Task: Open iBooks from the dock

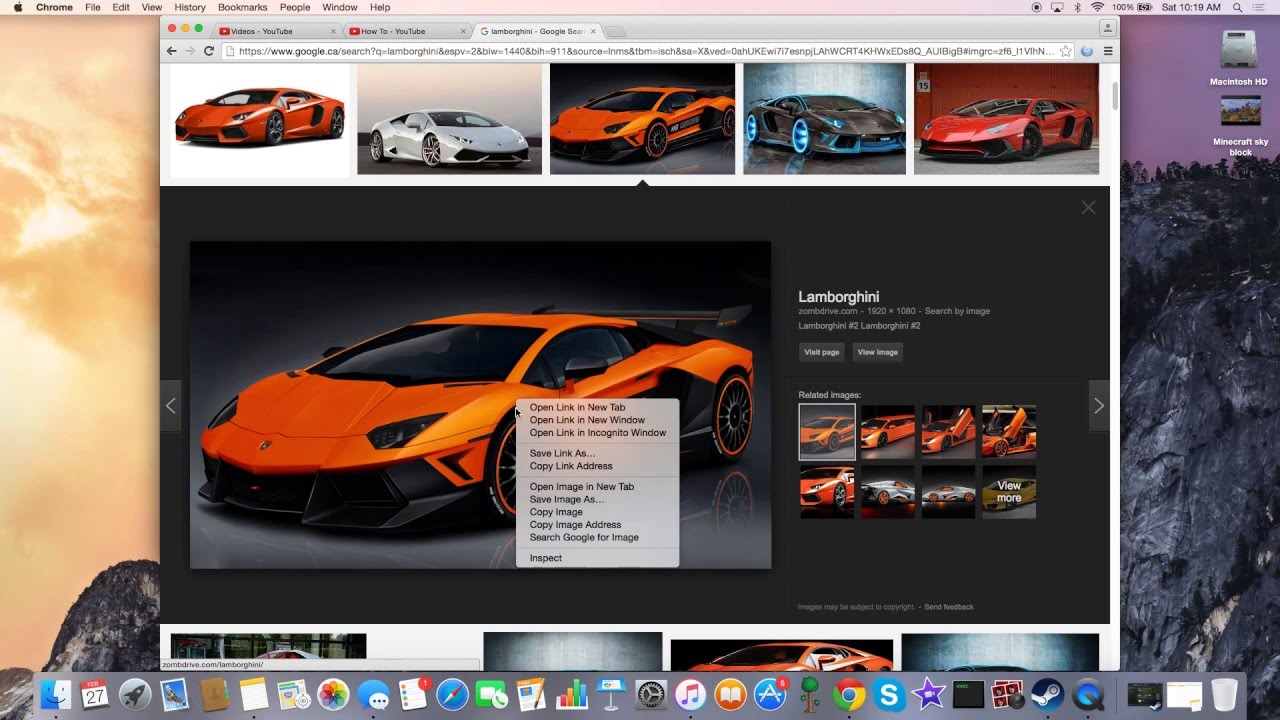Action: click(730, 693)
